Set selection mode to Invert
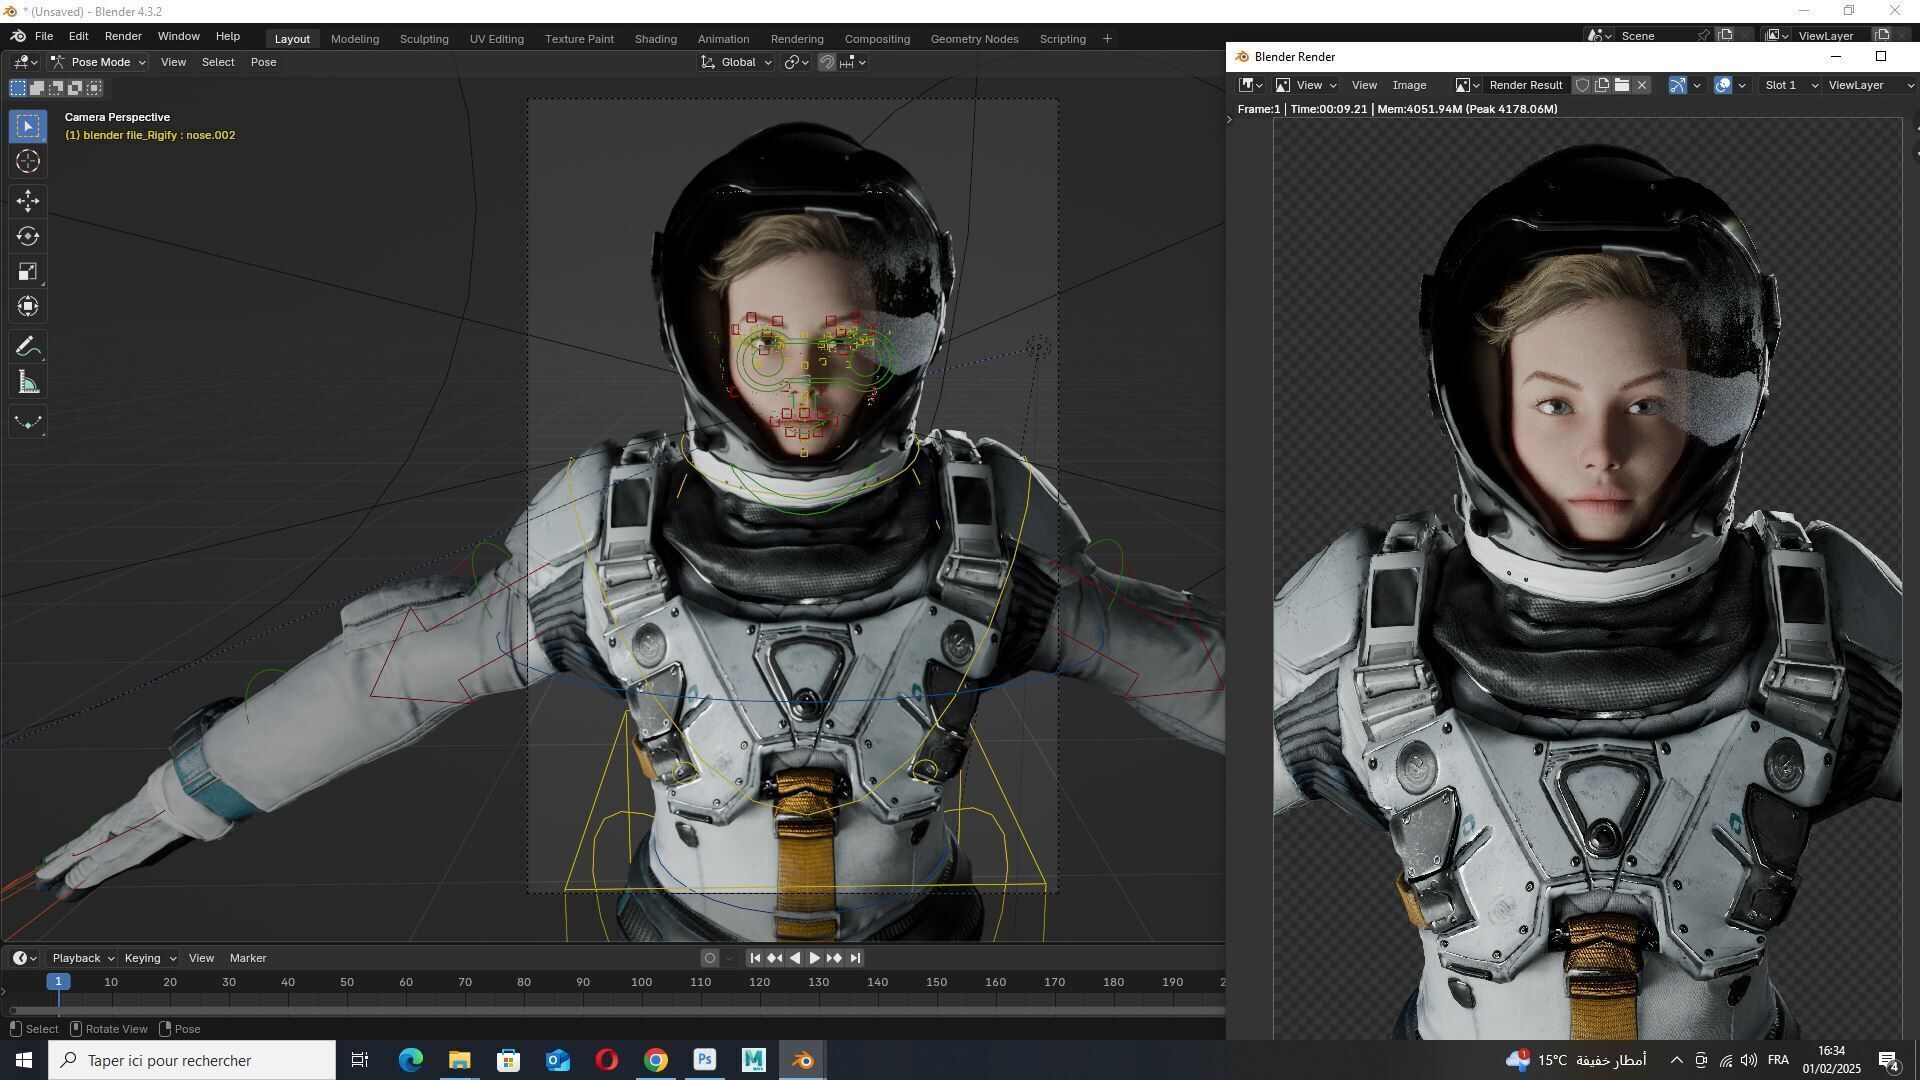This screenshot has width=1920, height=1080. coord(75,88)
